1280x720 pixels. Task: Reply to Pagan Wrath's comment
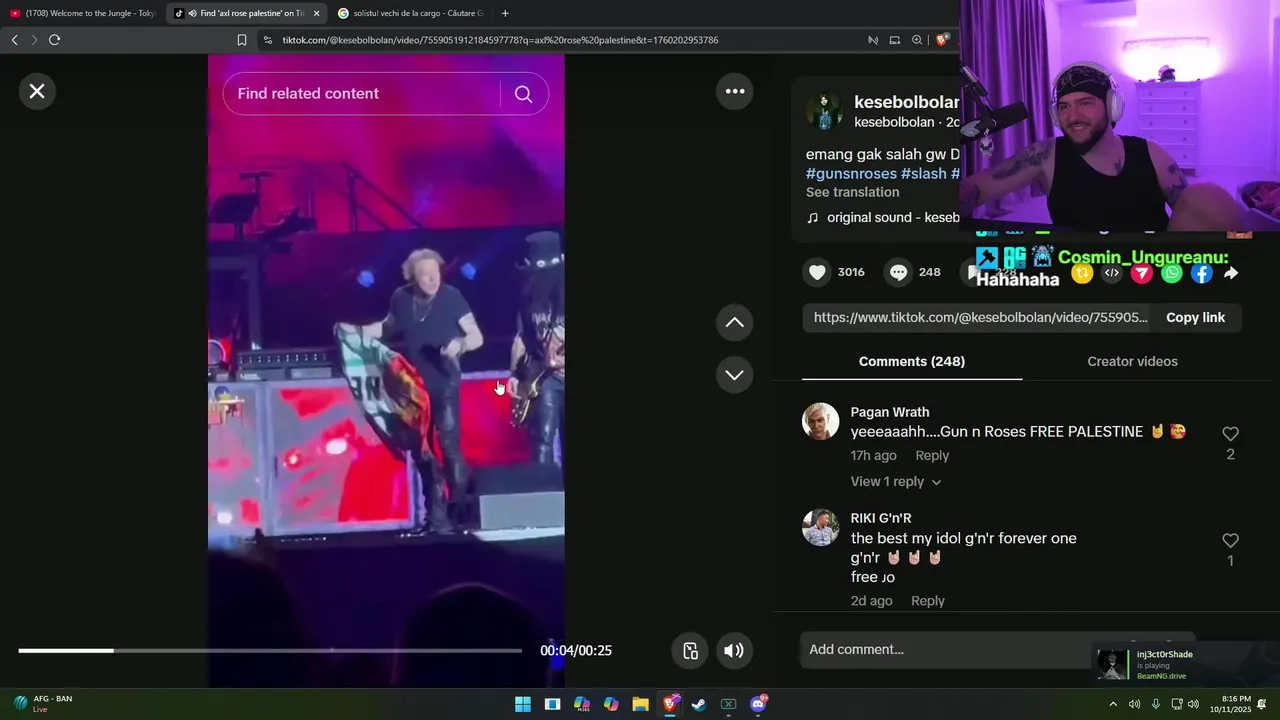[x=932, y=456]
